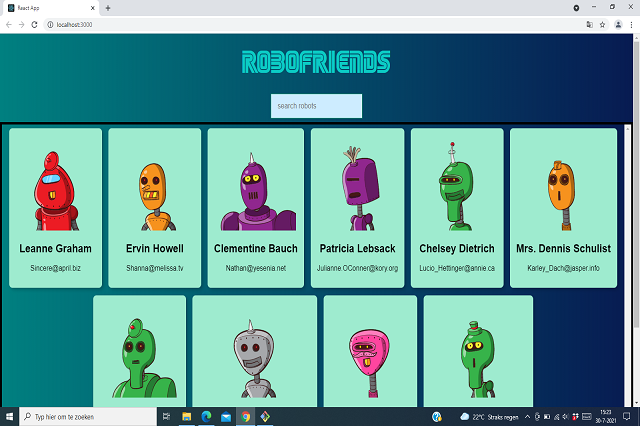Open the notification center icon
The height and width of the screenshot is (426, 640).
pos(627,417)
